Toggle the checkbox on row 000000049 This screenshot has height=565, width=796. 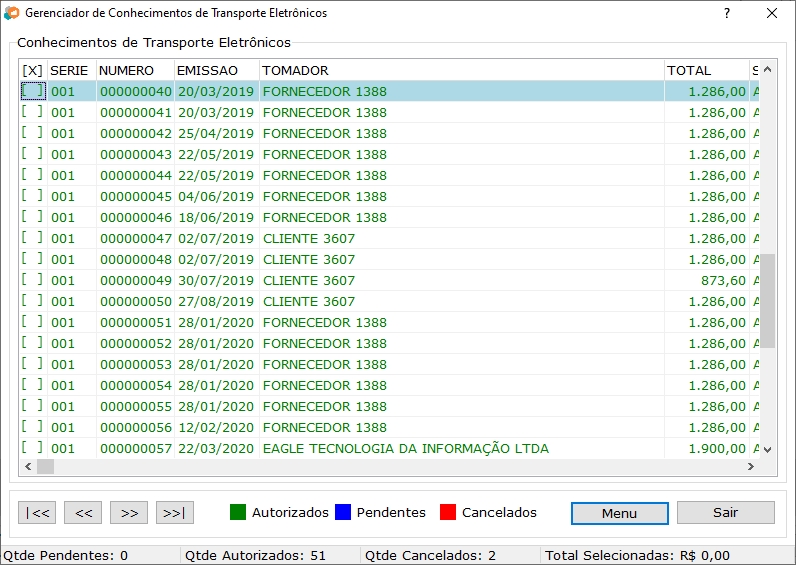(33, 280)
